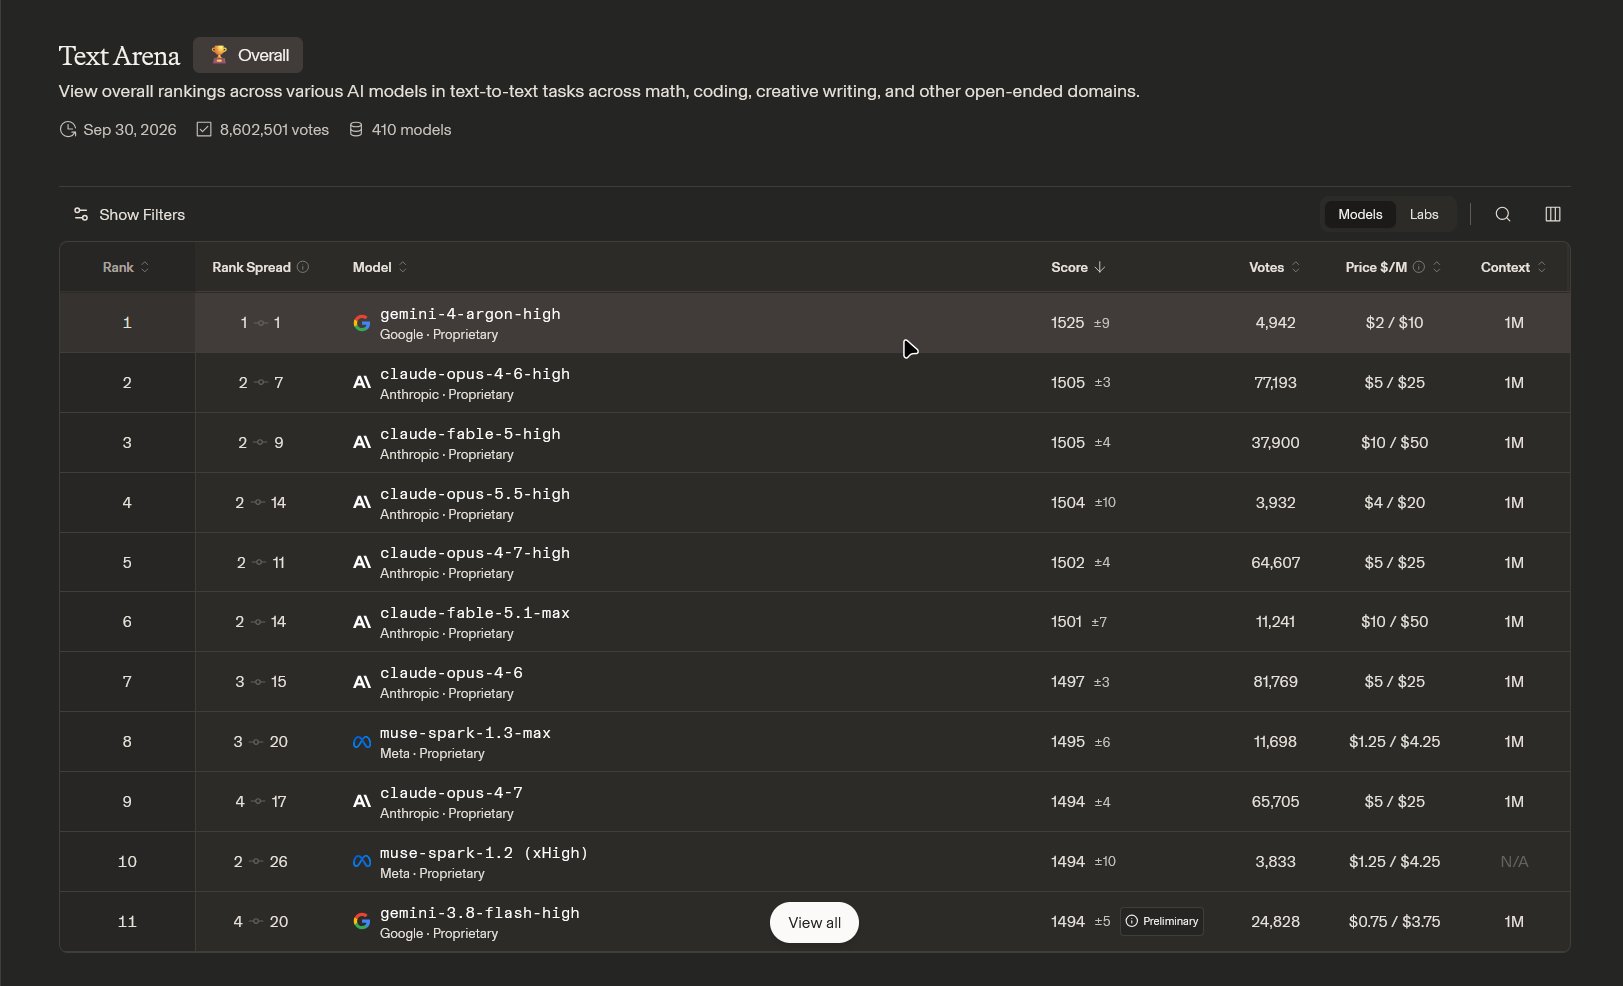Click Anthropic logo beside claude-fable-5-high
Viewport: 1623px width, 986px height.
pyautogui.click(x=362, y=443)
